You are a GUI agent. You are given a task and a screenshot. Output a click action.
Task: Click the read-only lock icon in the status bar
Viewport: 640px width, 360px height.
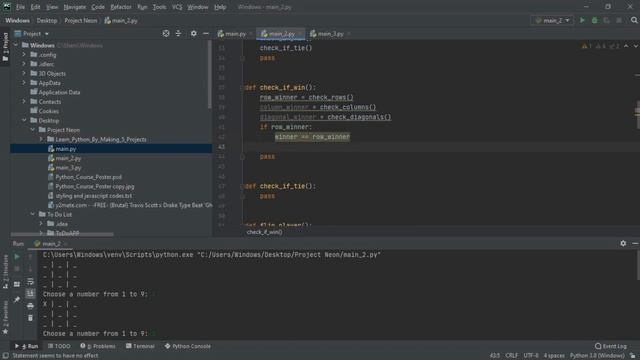[632, 356]
